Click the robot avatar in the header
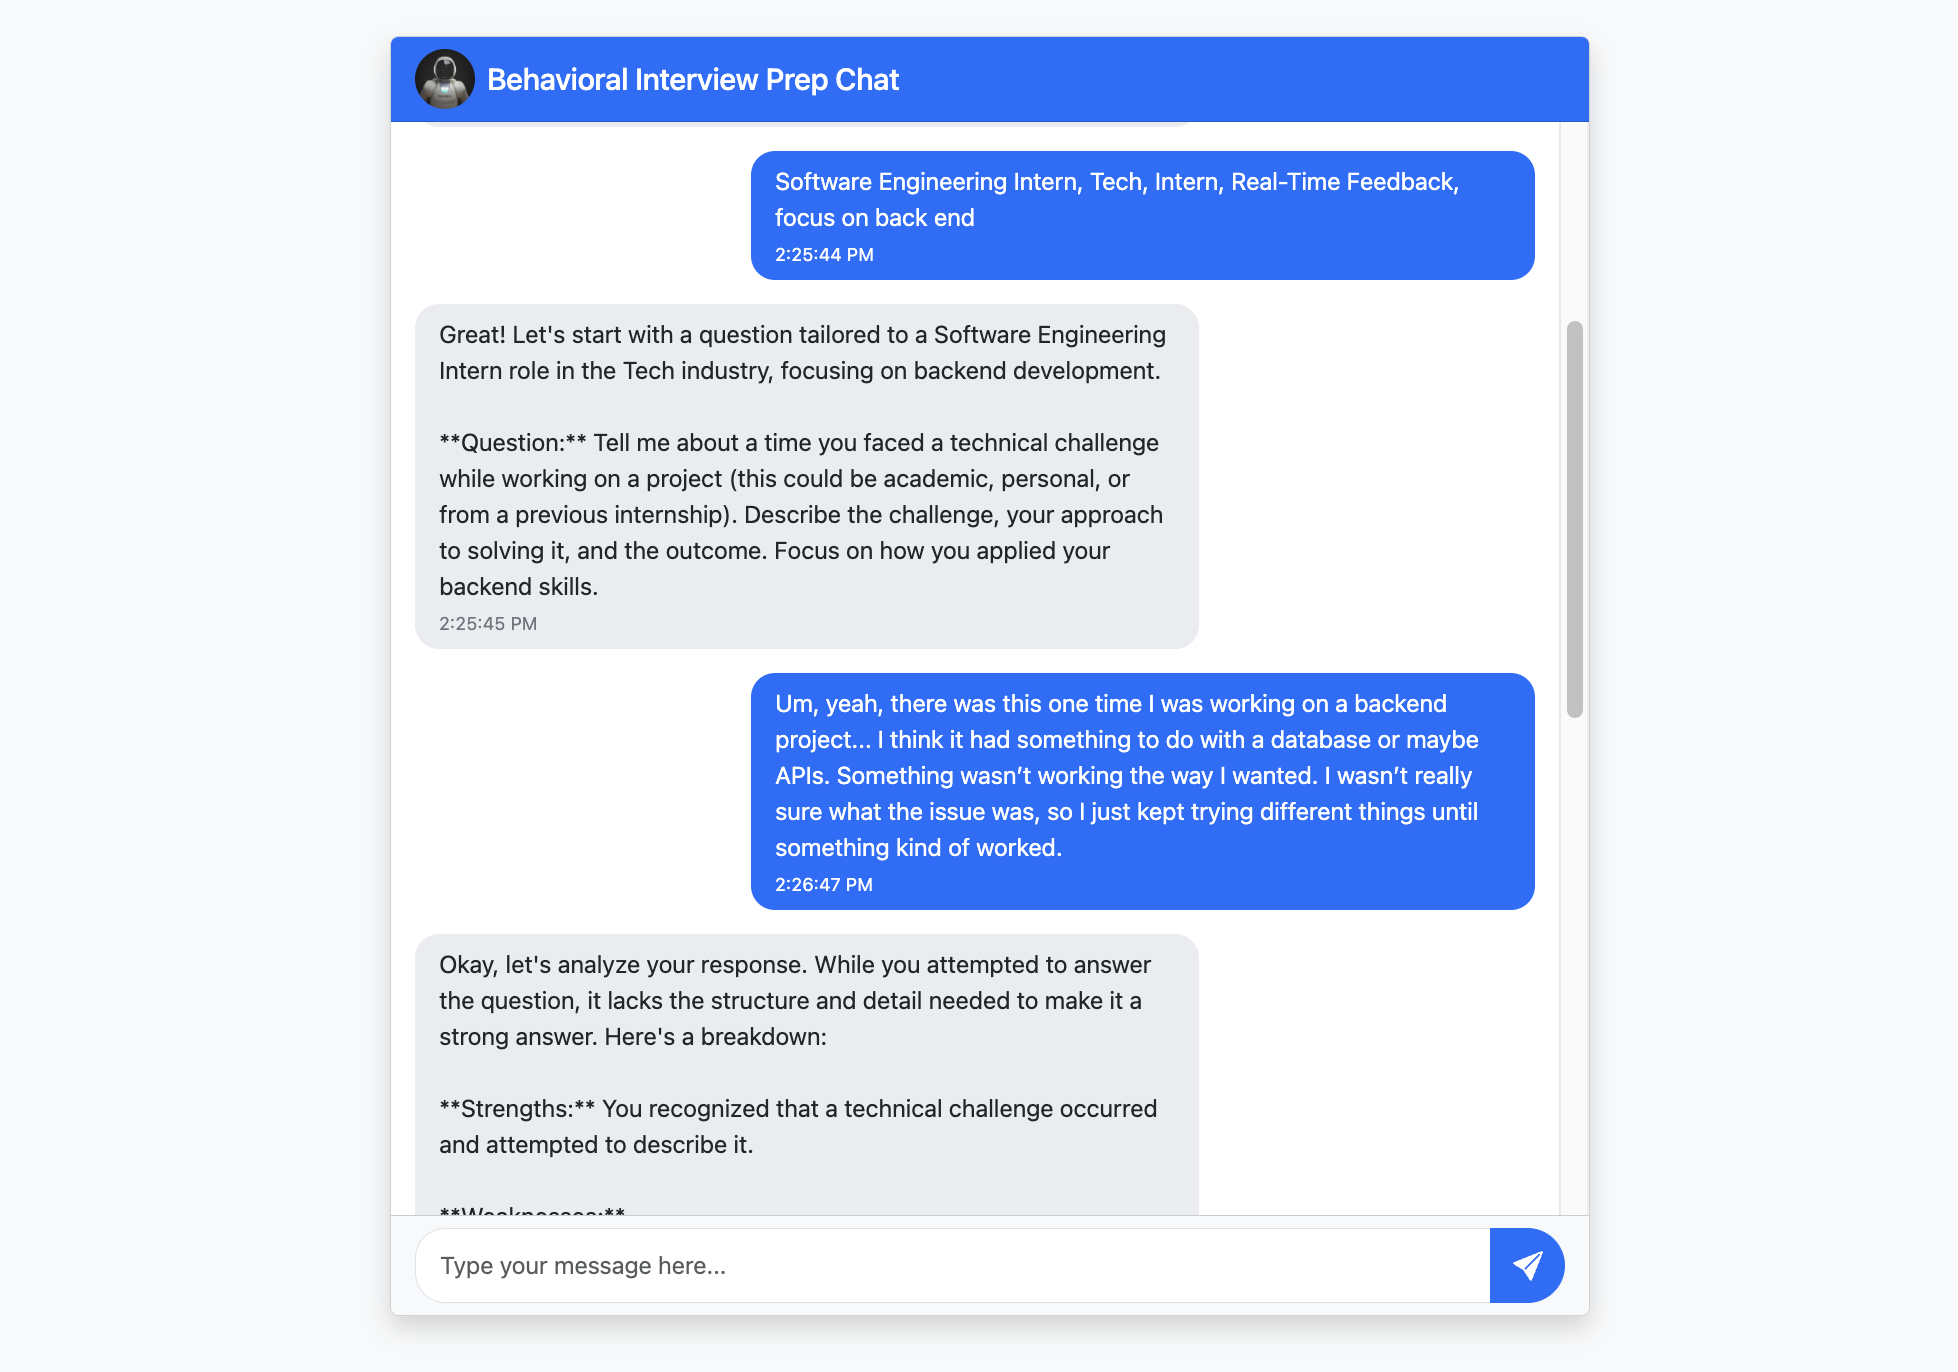The image size is (1958, 1372). [445, 79]
